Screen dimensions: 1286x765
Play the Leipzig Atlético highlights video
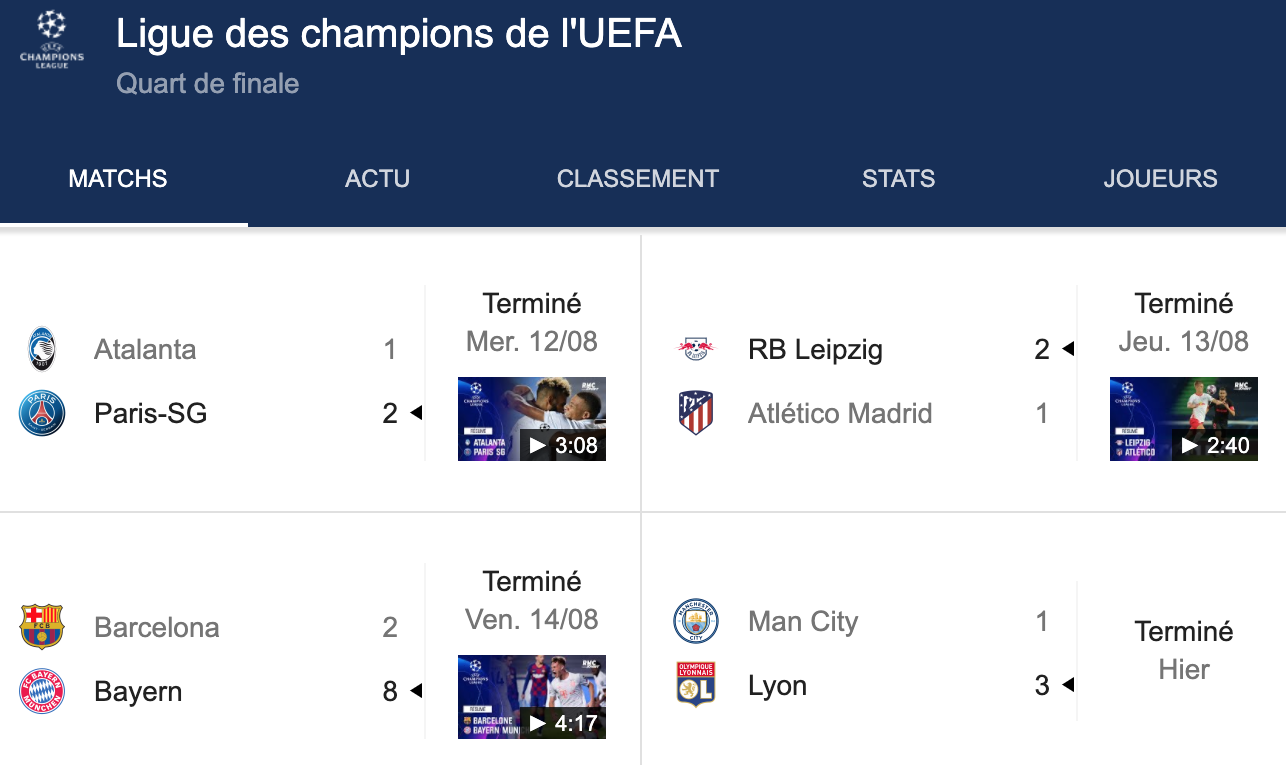pyautogui.click(x=1184, y=419)
